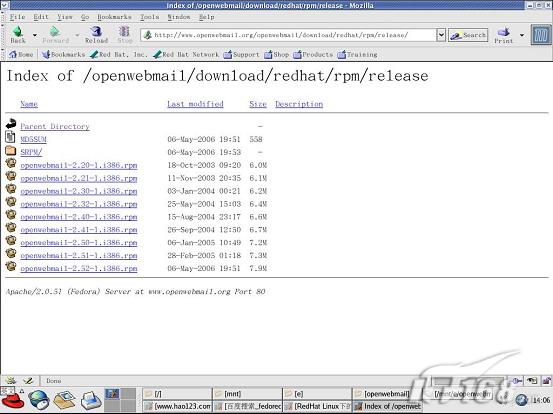Launch the web browser globe panel icon
This screenshot has width=553, height=414.
point(38,400)
